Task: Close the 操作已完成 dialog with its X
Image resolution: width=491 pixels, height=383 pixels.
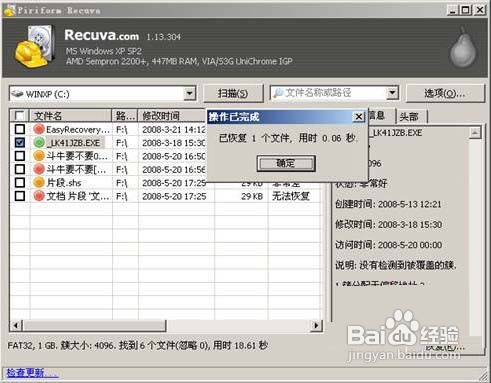Action: coord(359,117)
